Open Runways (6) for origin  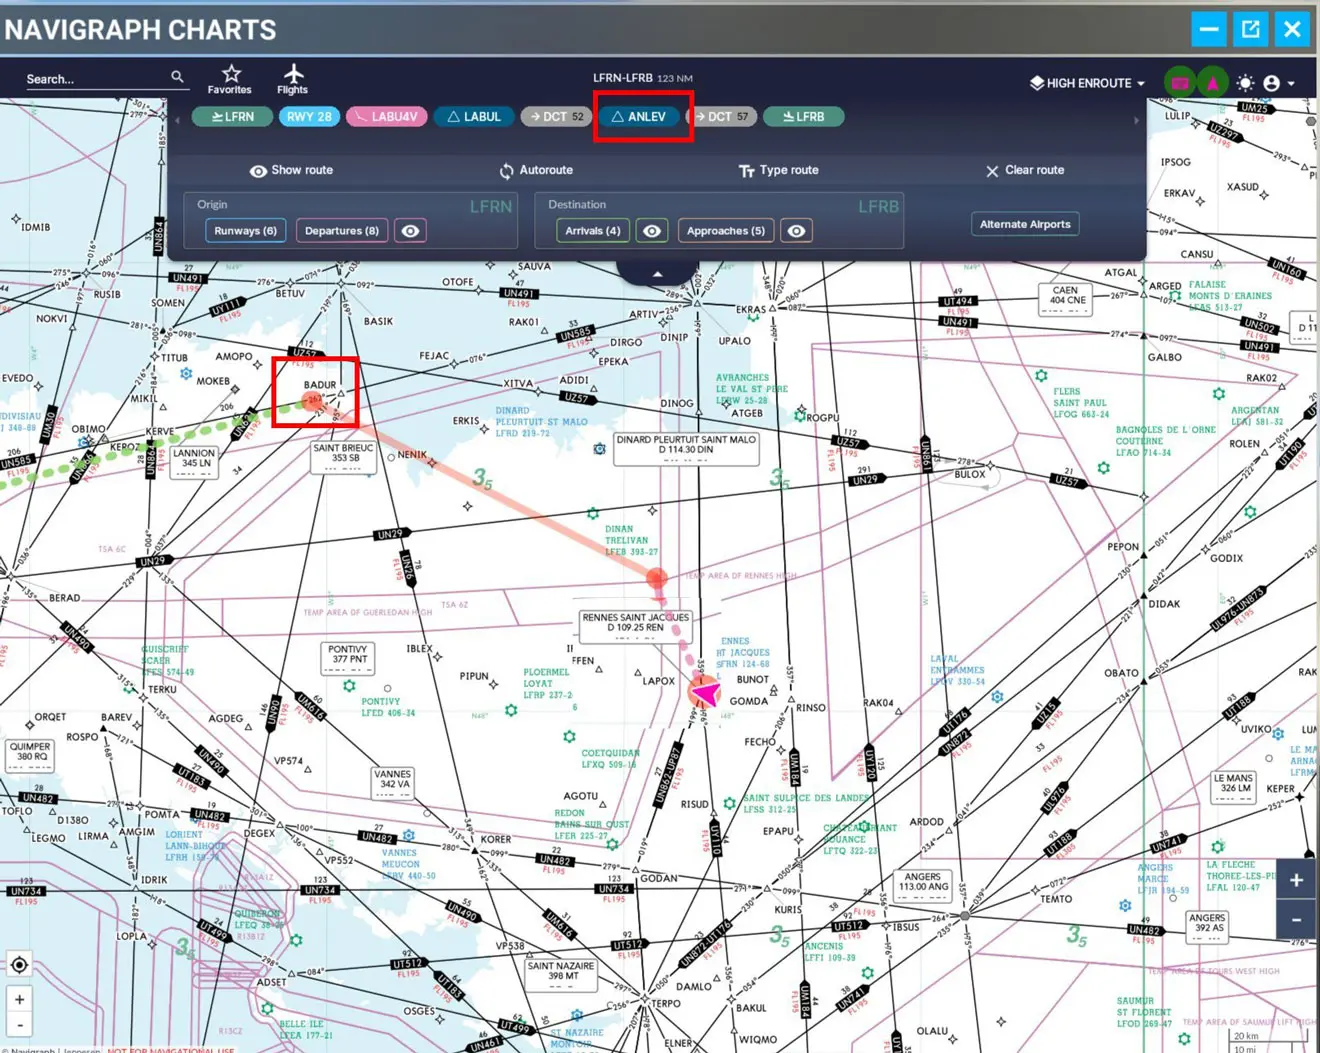[245, 231]
